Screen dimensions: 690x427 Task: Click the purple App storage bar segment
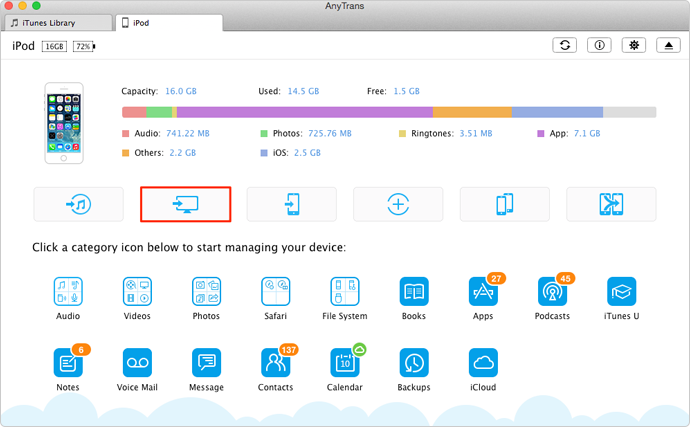coord(305,112)
